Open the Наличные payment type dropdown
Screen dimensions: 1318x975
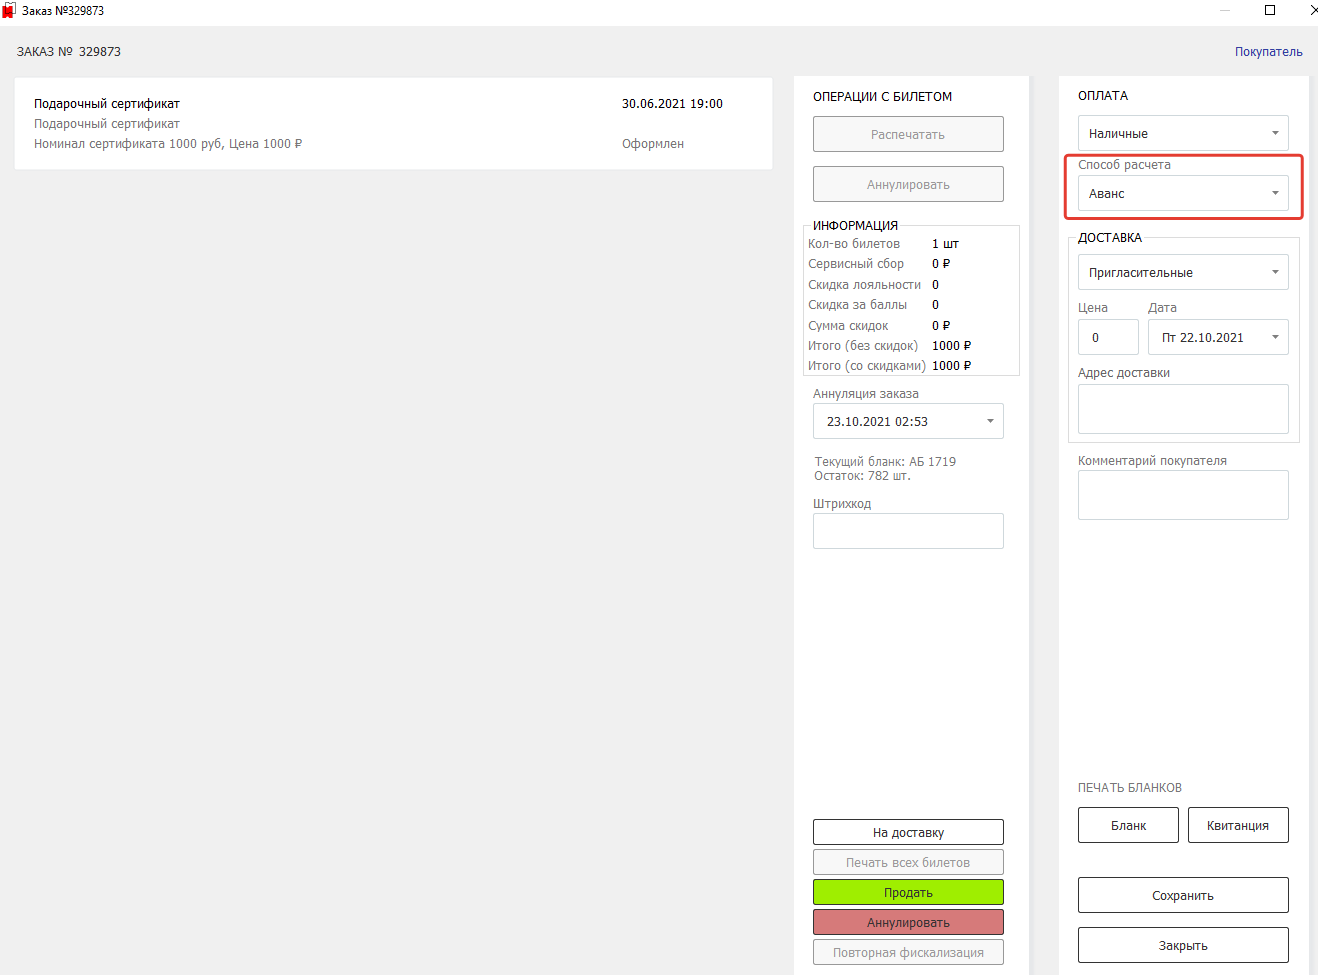(x=1182, y=133)
